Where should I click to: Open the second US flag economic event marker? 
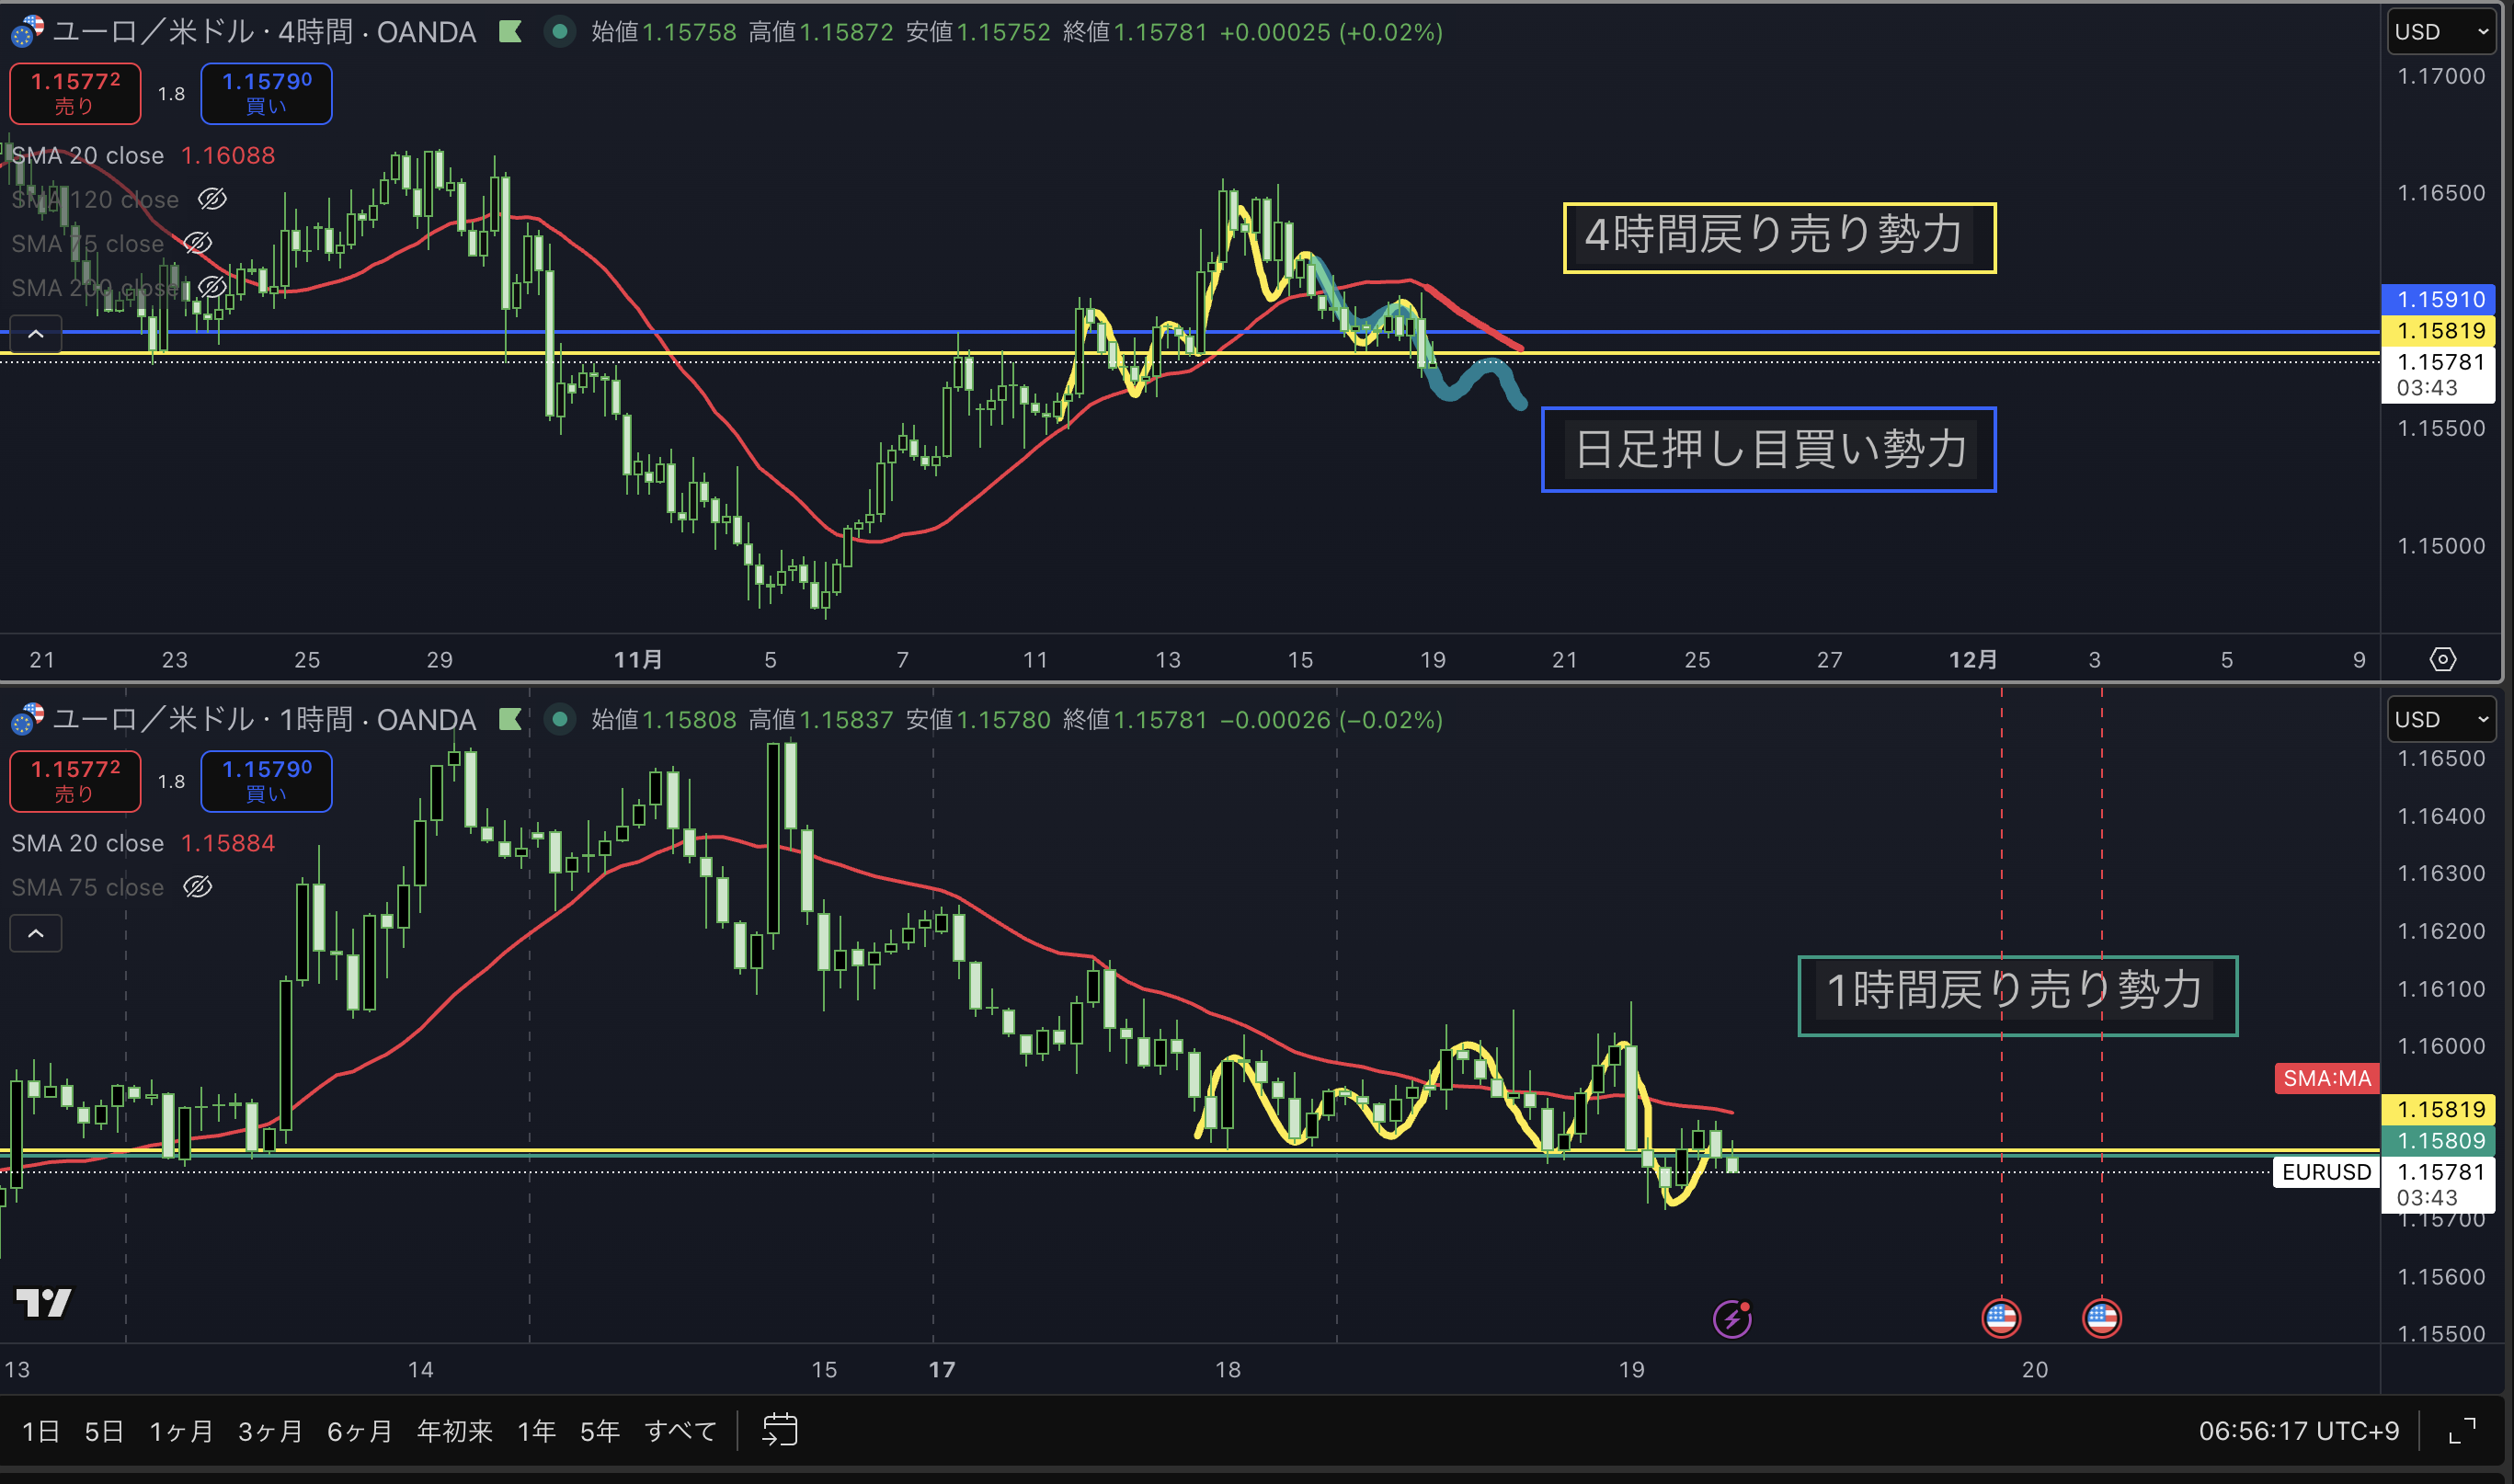coord(2101,1318)
